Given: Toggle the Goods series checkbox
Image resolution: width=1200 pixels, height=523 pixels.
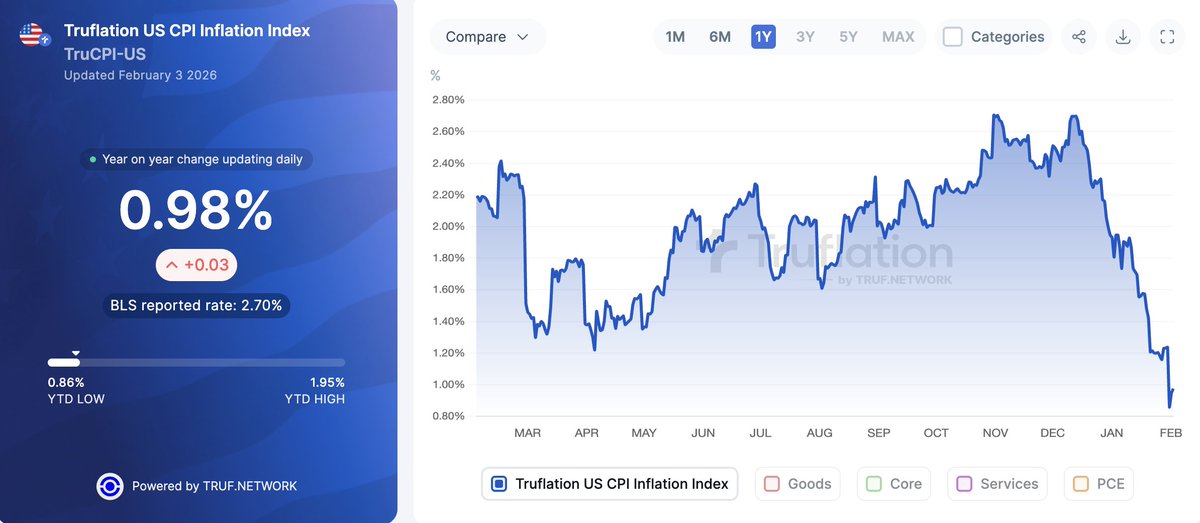Looking at the screenshot, I should [772, 484].
